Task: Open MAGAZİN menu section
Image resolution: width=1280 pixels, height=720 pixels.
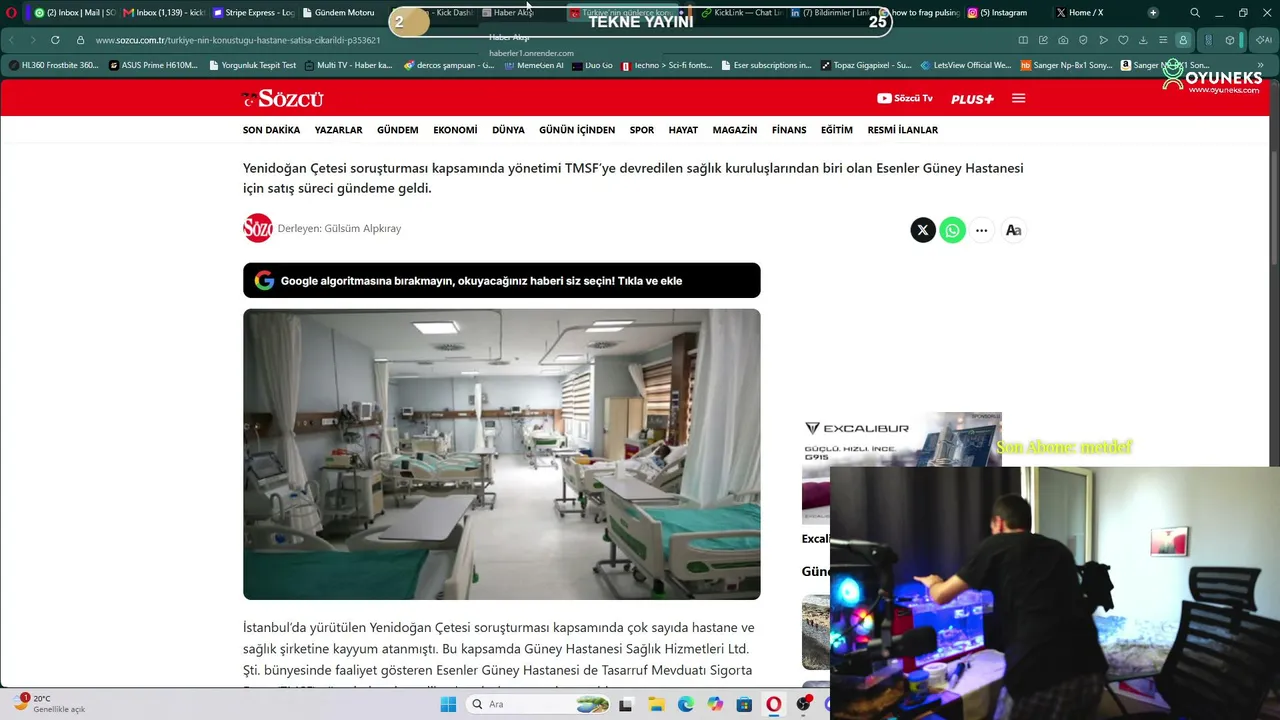Action: click(x=735, y=130)
